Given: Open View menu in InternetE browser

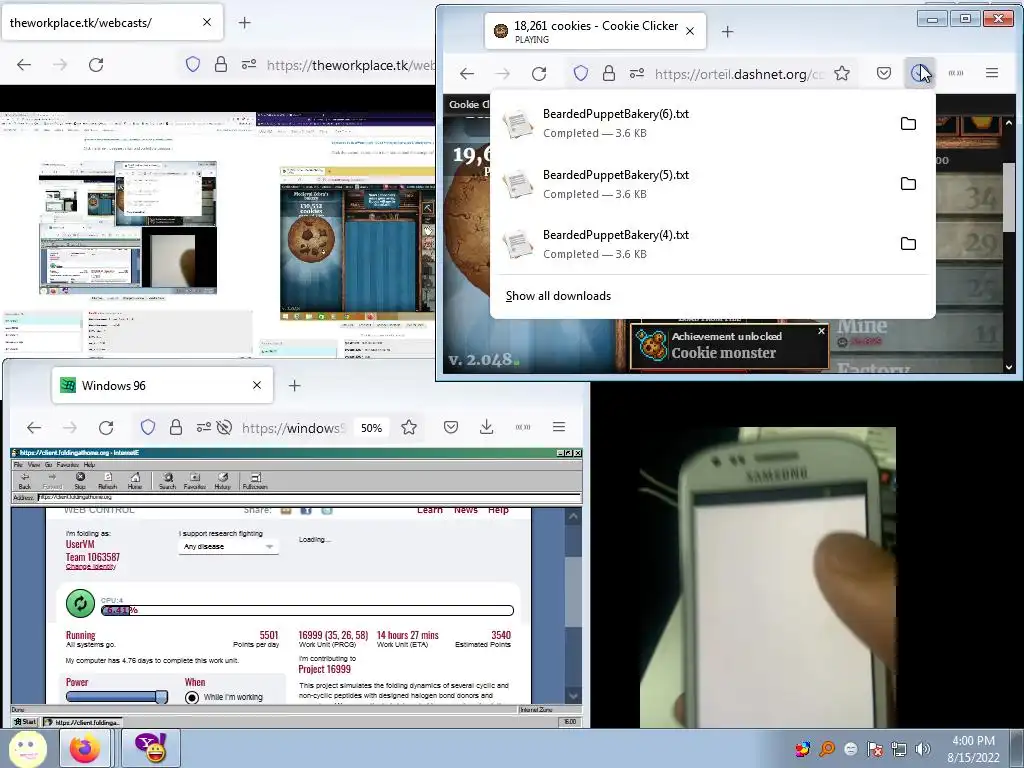Looking at the screenshot, I should (34, 465).
